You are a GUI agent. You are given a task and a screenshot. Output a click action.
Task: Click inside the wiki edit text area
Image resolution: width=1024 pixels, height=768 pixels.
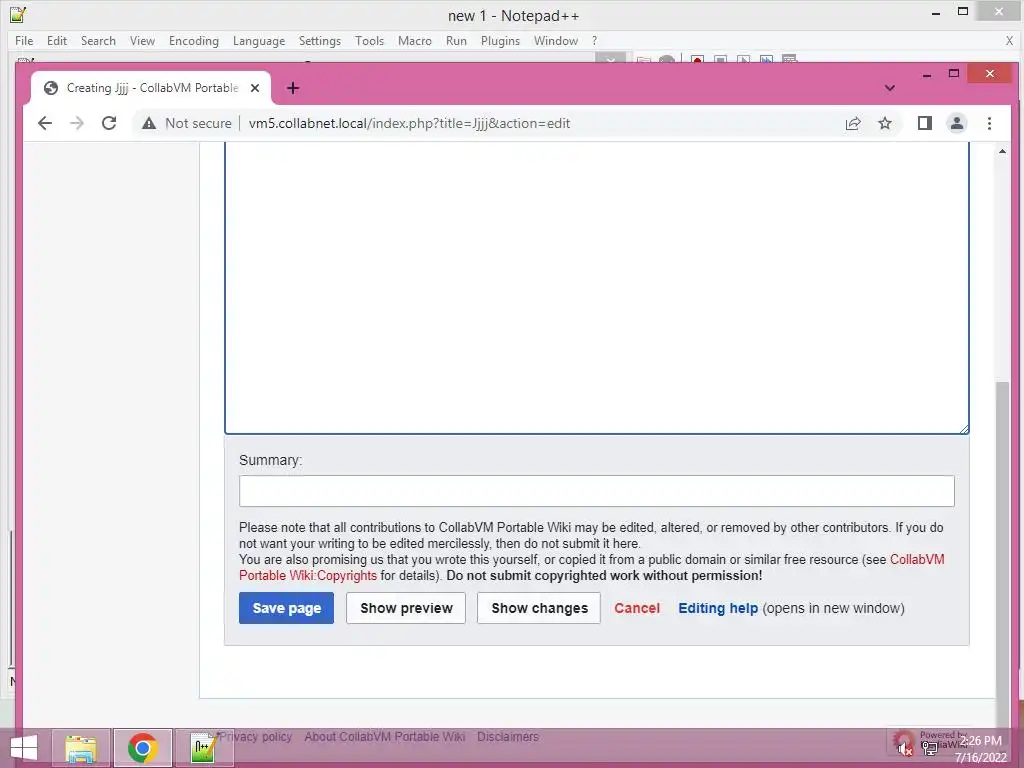click(x=596, y=287)
